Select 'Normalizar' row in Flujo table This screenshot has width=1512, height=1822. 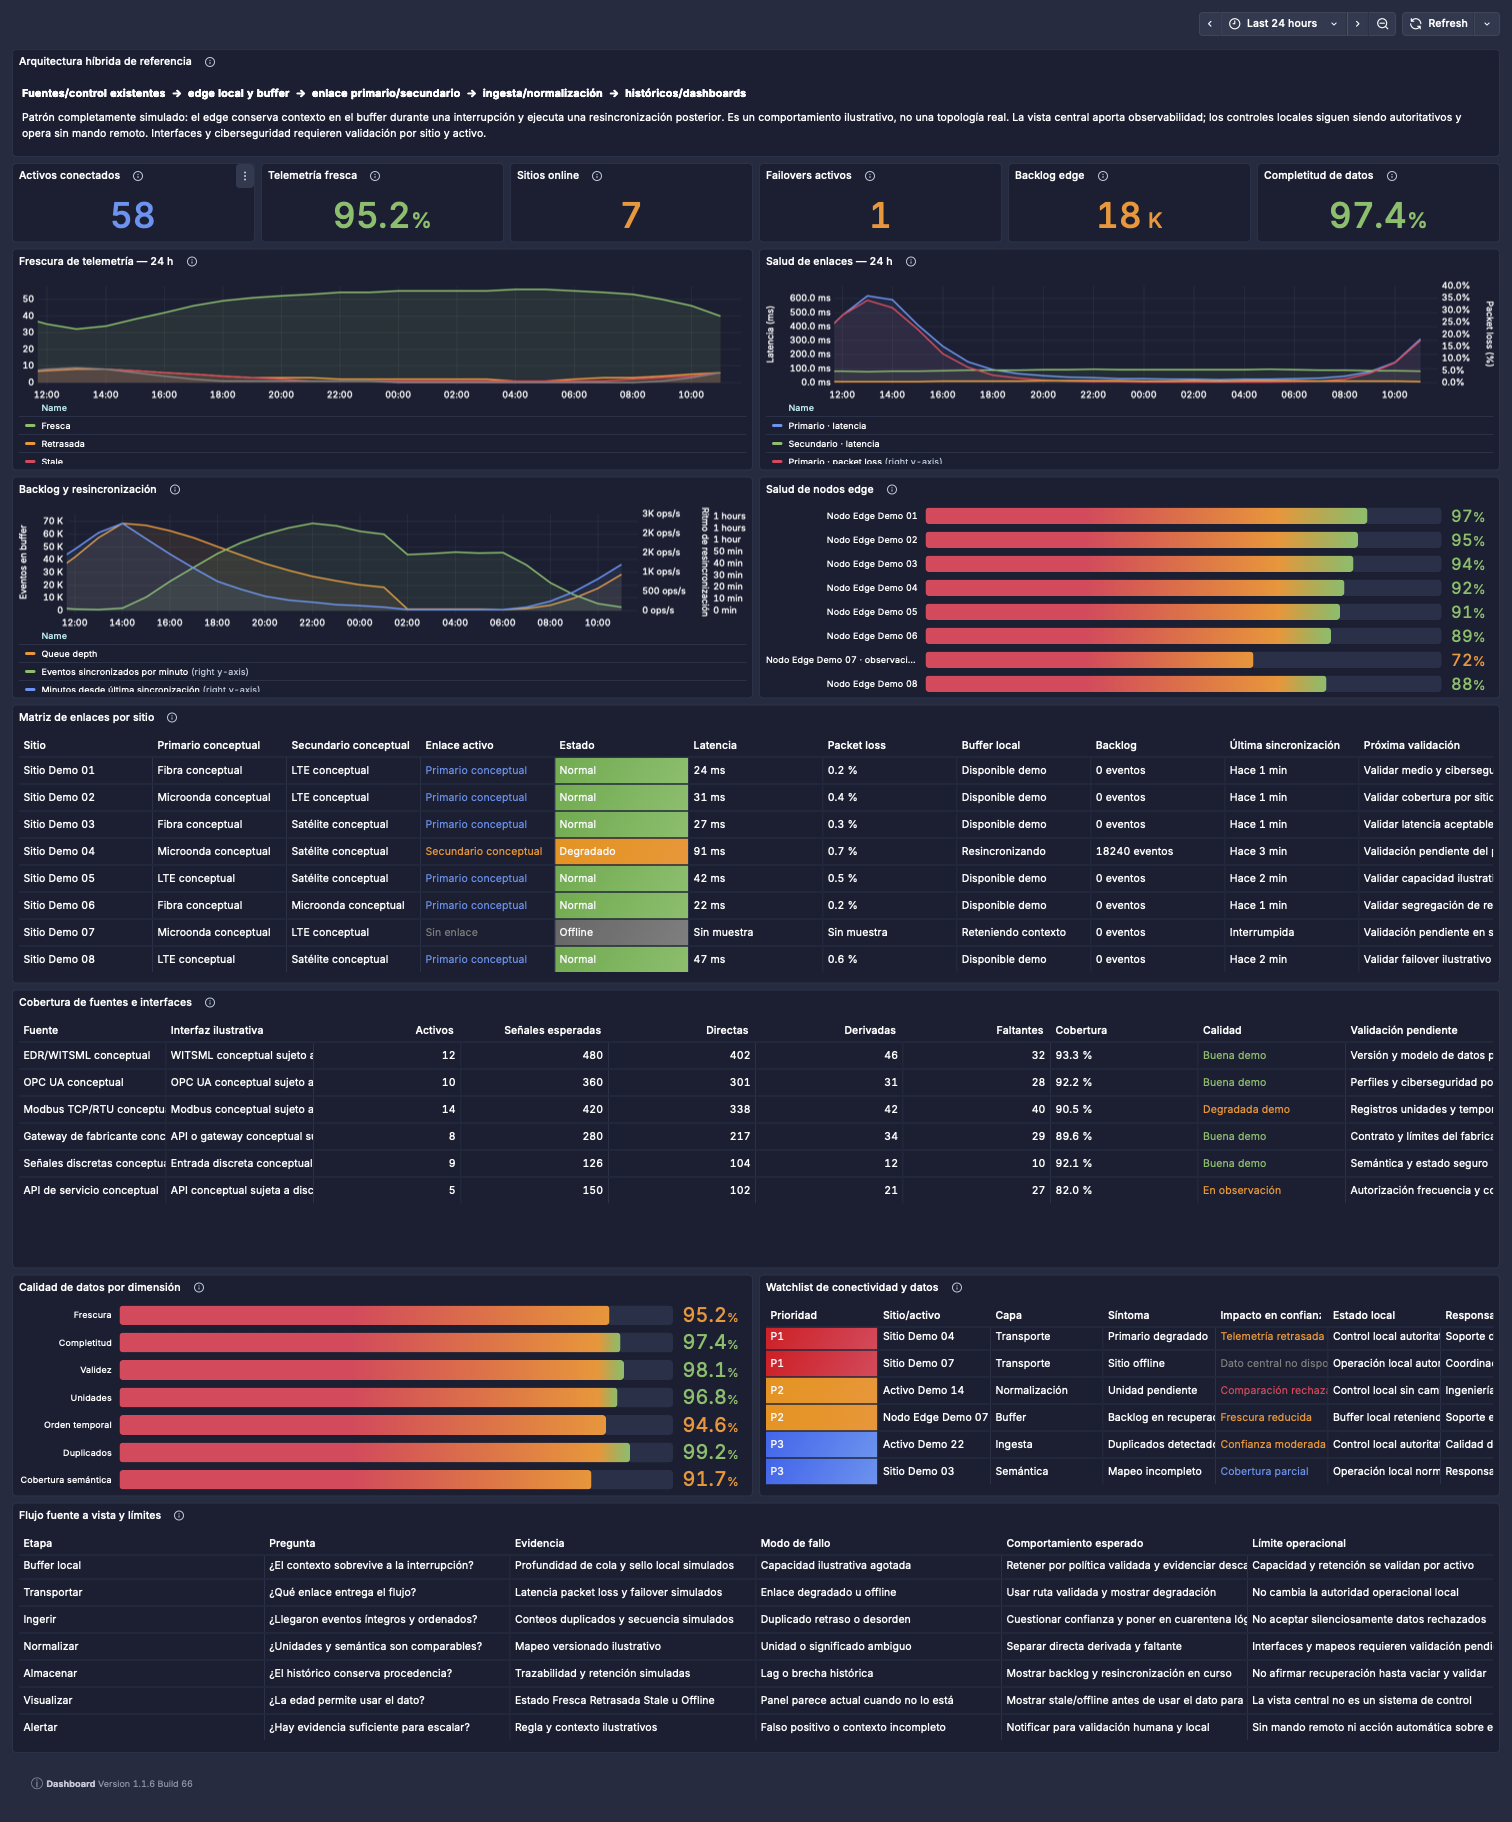tap(755, 1647)
